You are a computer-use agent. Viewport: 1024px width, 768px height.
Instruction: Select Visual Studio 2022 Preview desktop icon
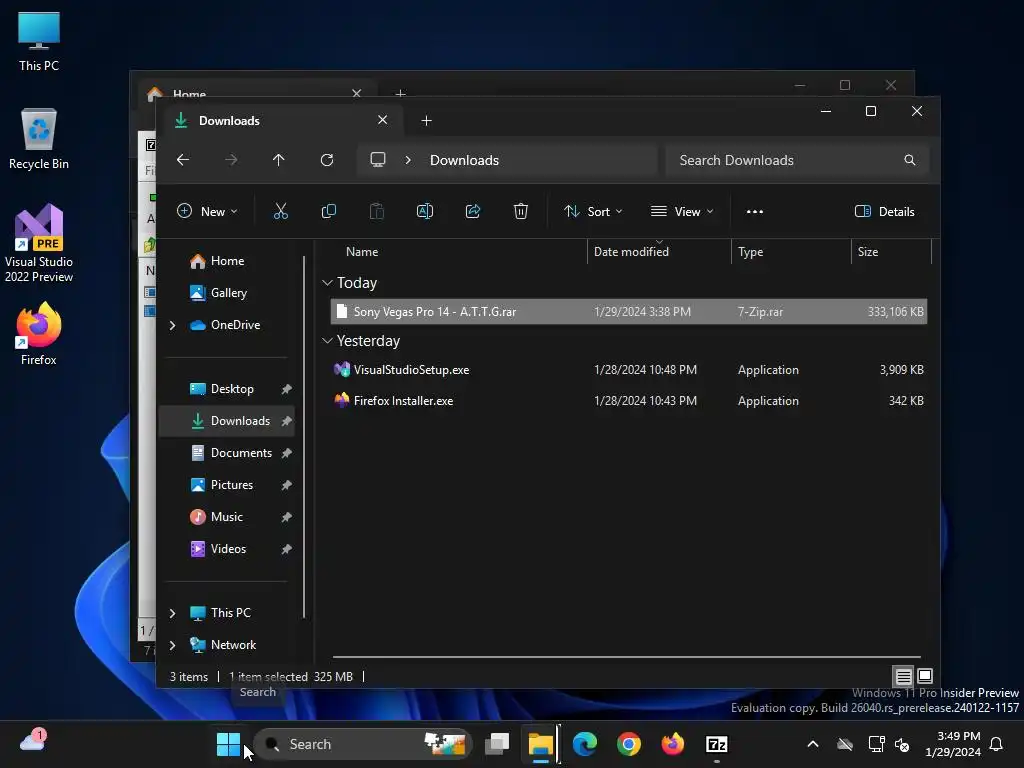[39, 243]
